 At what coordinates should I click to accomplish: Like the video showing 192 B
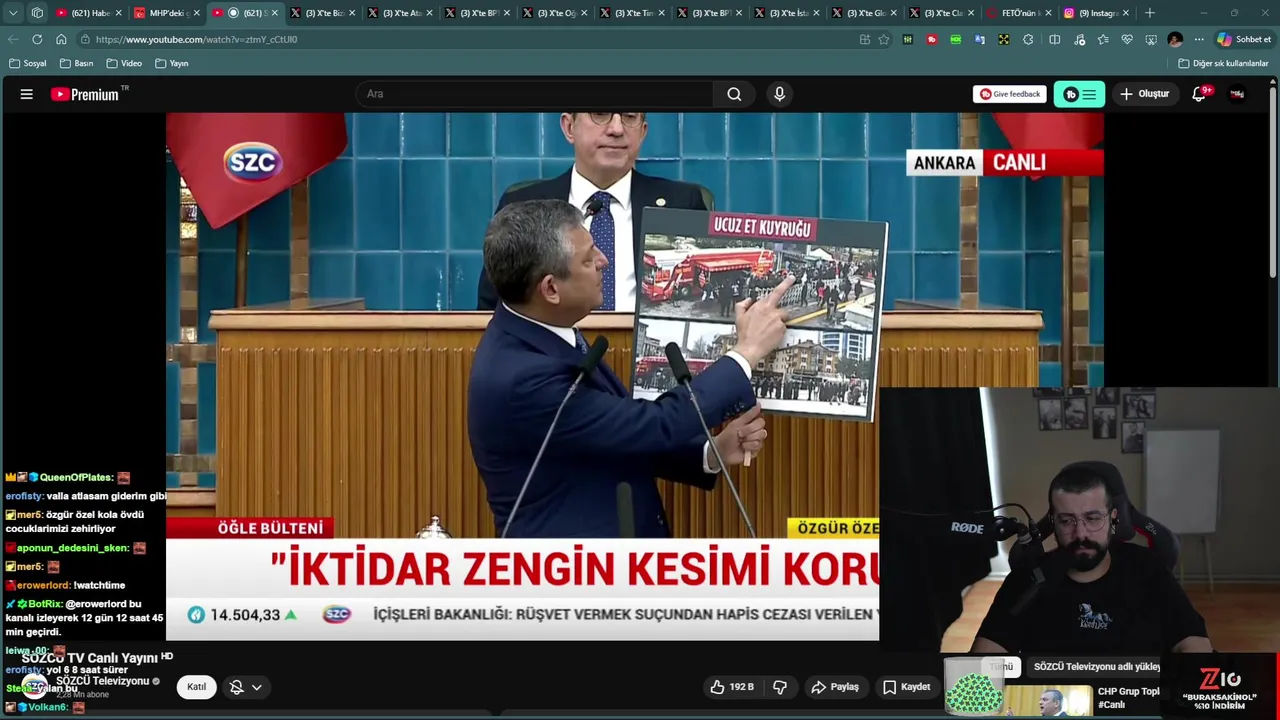pos(732,687)
